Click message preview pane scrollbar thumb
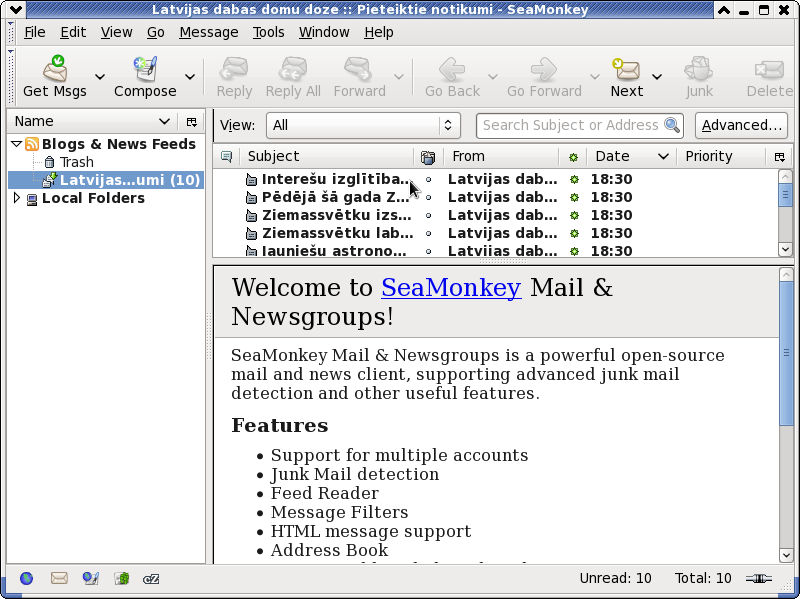 (786, 353)
